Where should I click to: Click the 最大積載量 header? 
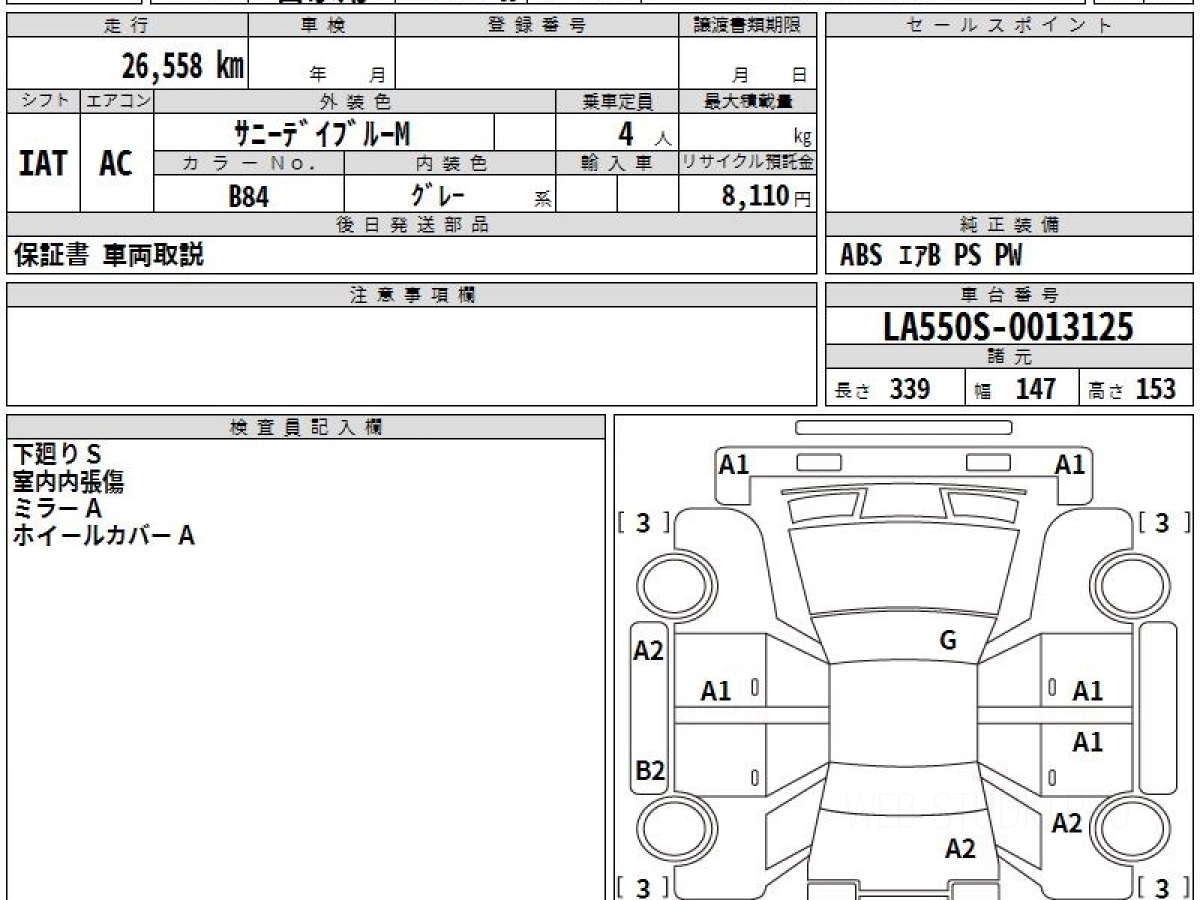[748, 101]
